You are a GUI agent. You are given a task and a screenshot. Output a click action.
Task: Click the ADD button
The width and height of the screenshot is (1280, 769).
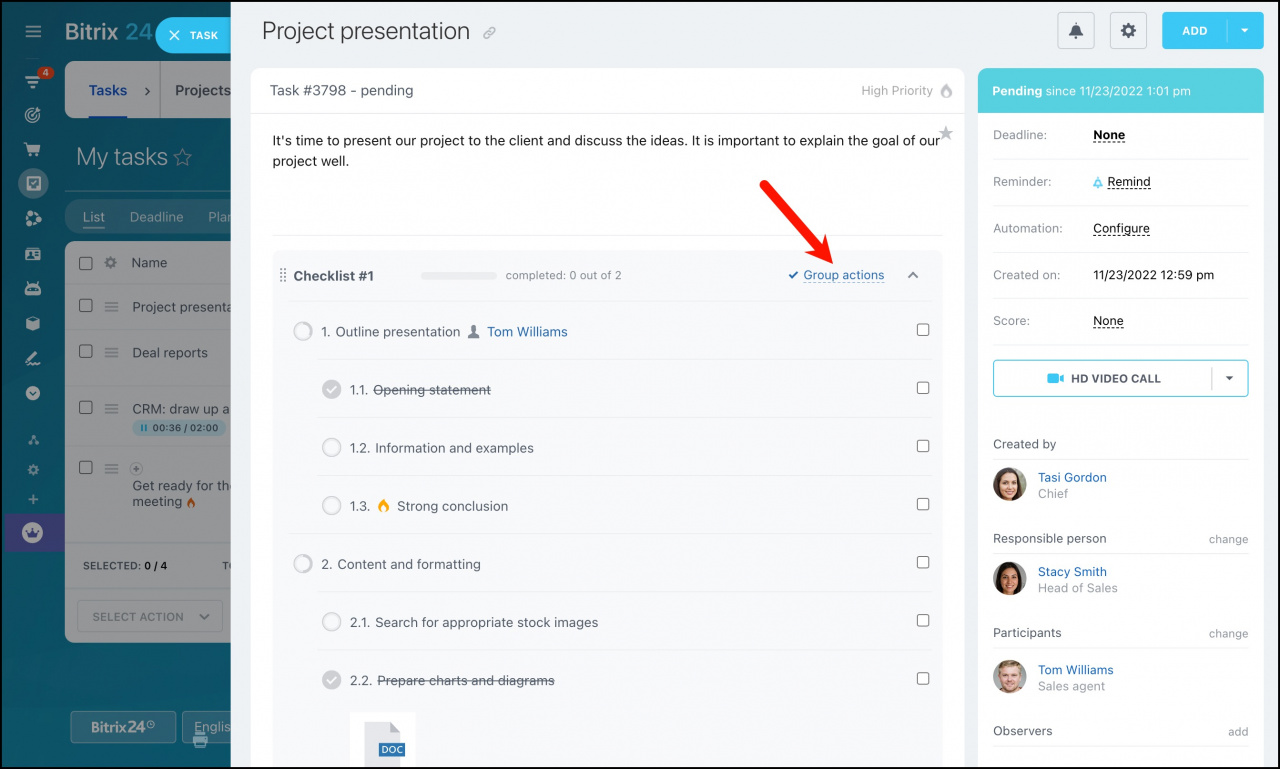1195,31
